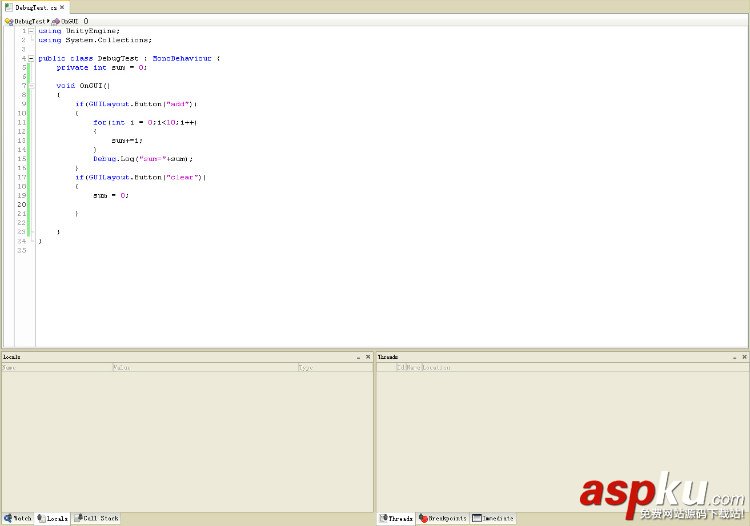Click the OnGUI method icon in breadcrumb
Viewport: 750px width, 526px height.
pyautogui.click(x=55, y=22)
